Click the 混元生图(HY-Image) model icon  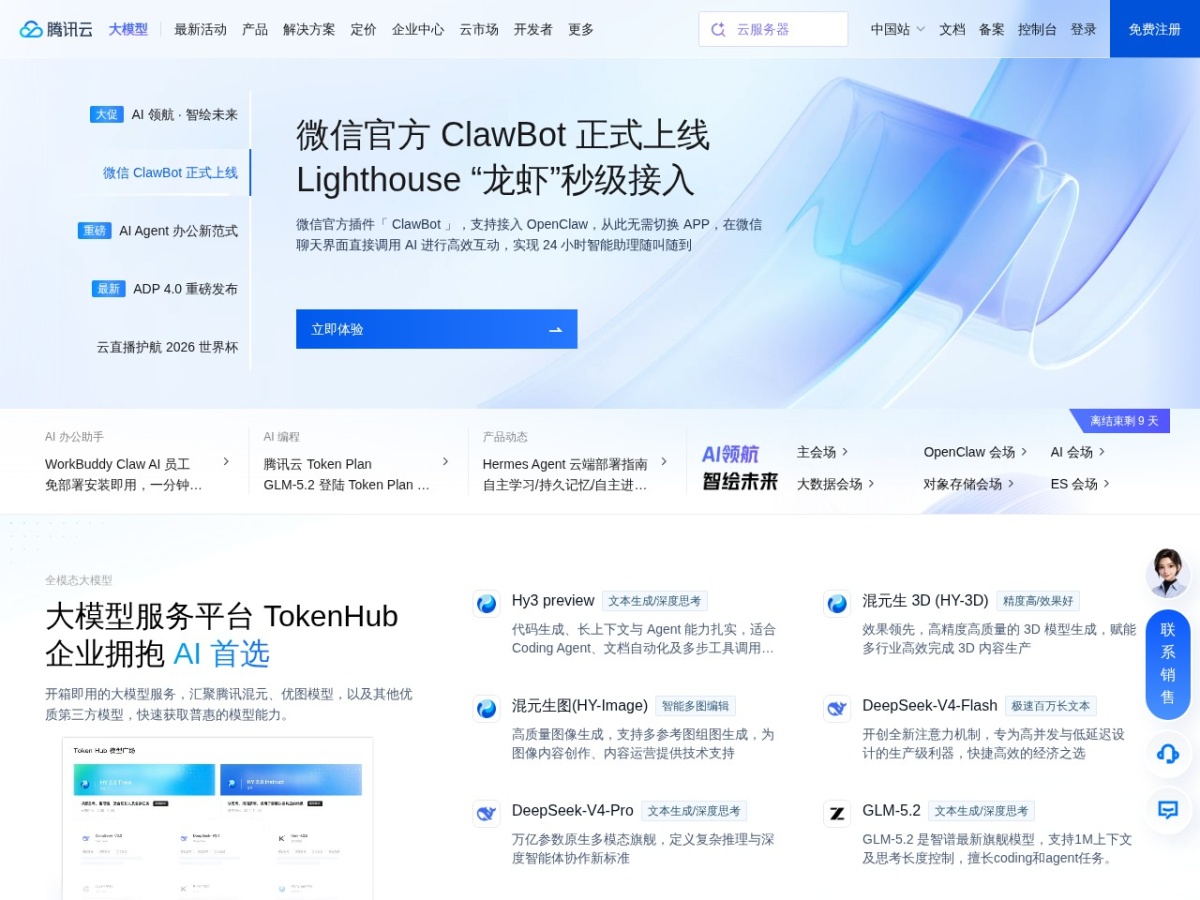[x=487, y=708]
